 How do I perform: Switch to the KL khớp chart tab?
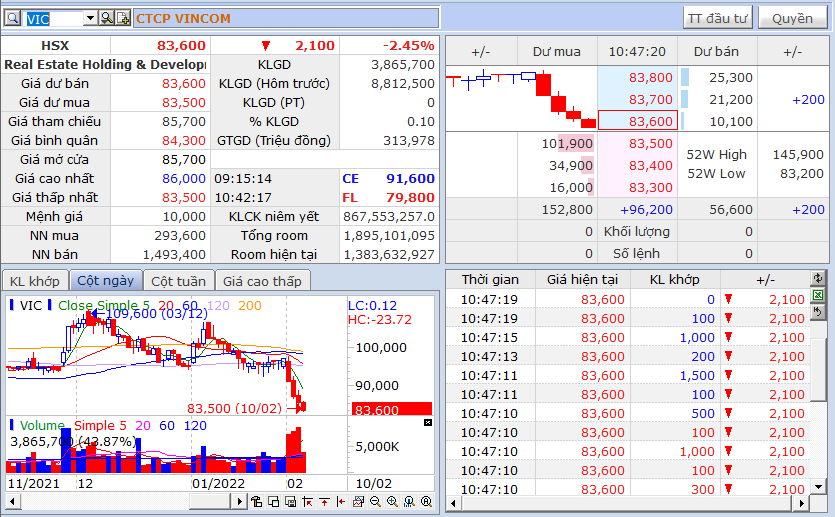(x=35, y=281)
